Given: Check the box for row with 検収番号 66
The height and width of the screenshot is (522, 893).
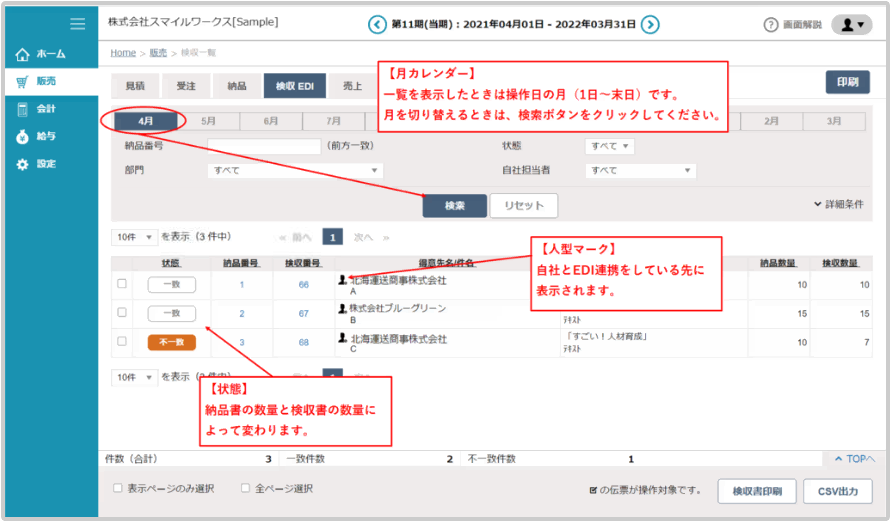Looking at the screenshot, I should coord(122,284).
